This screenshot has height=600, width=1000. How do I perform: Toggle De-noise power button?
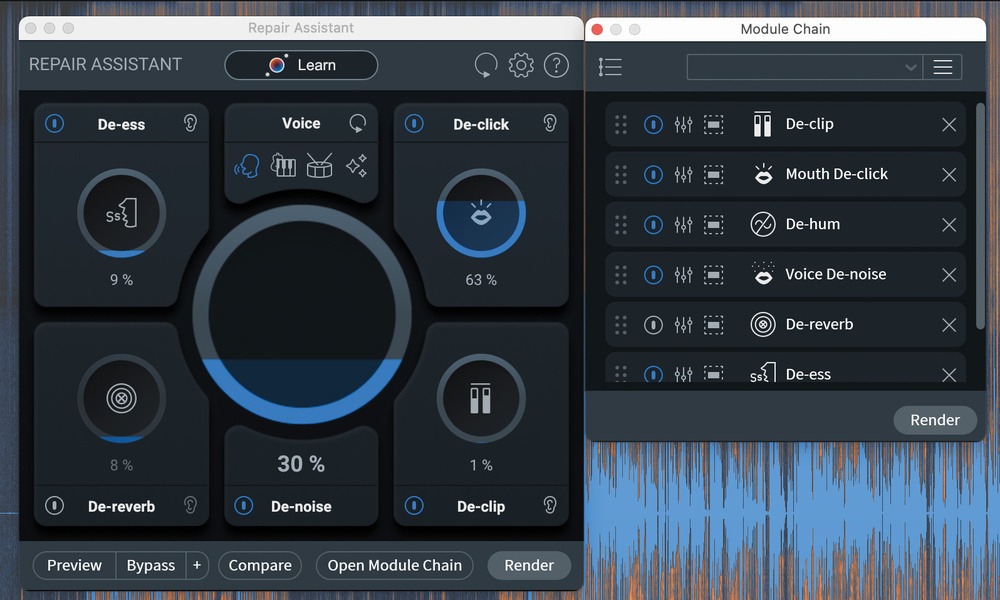pyautogui.click(x=244, y=506)
